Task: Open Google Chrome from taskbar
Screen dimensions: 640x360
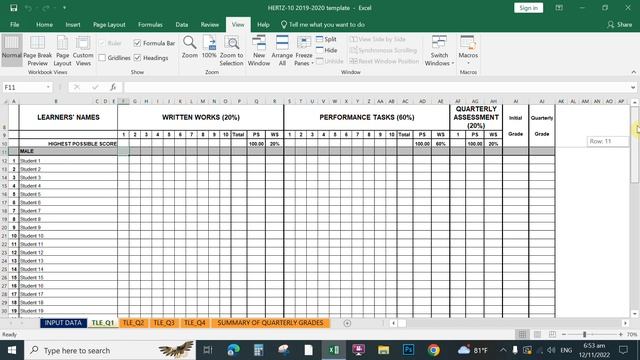Action: 433,350
